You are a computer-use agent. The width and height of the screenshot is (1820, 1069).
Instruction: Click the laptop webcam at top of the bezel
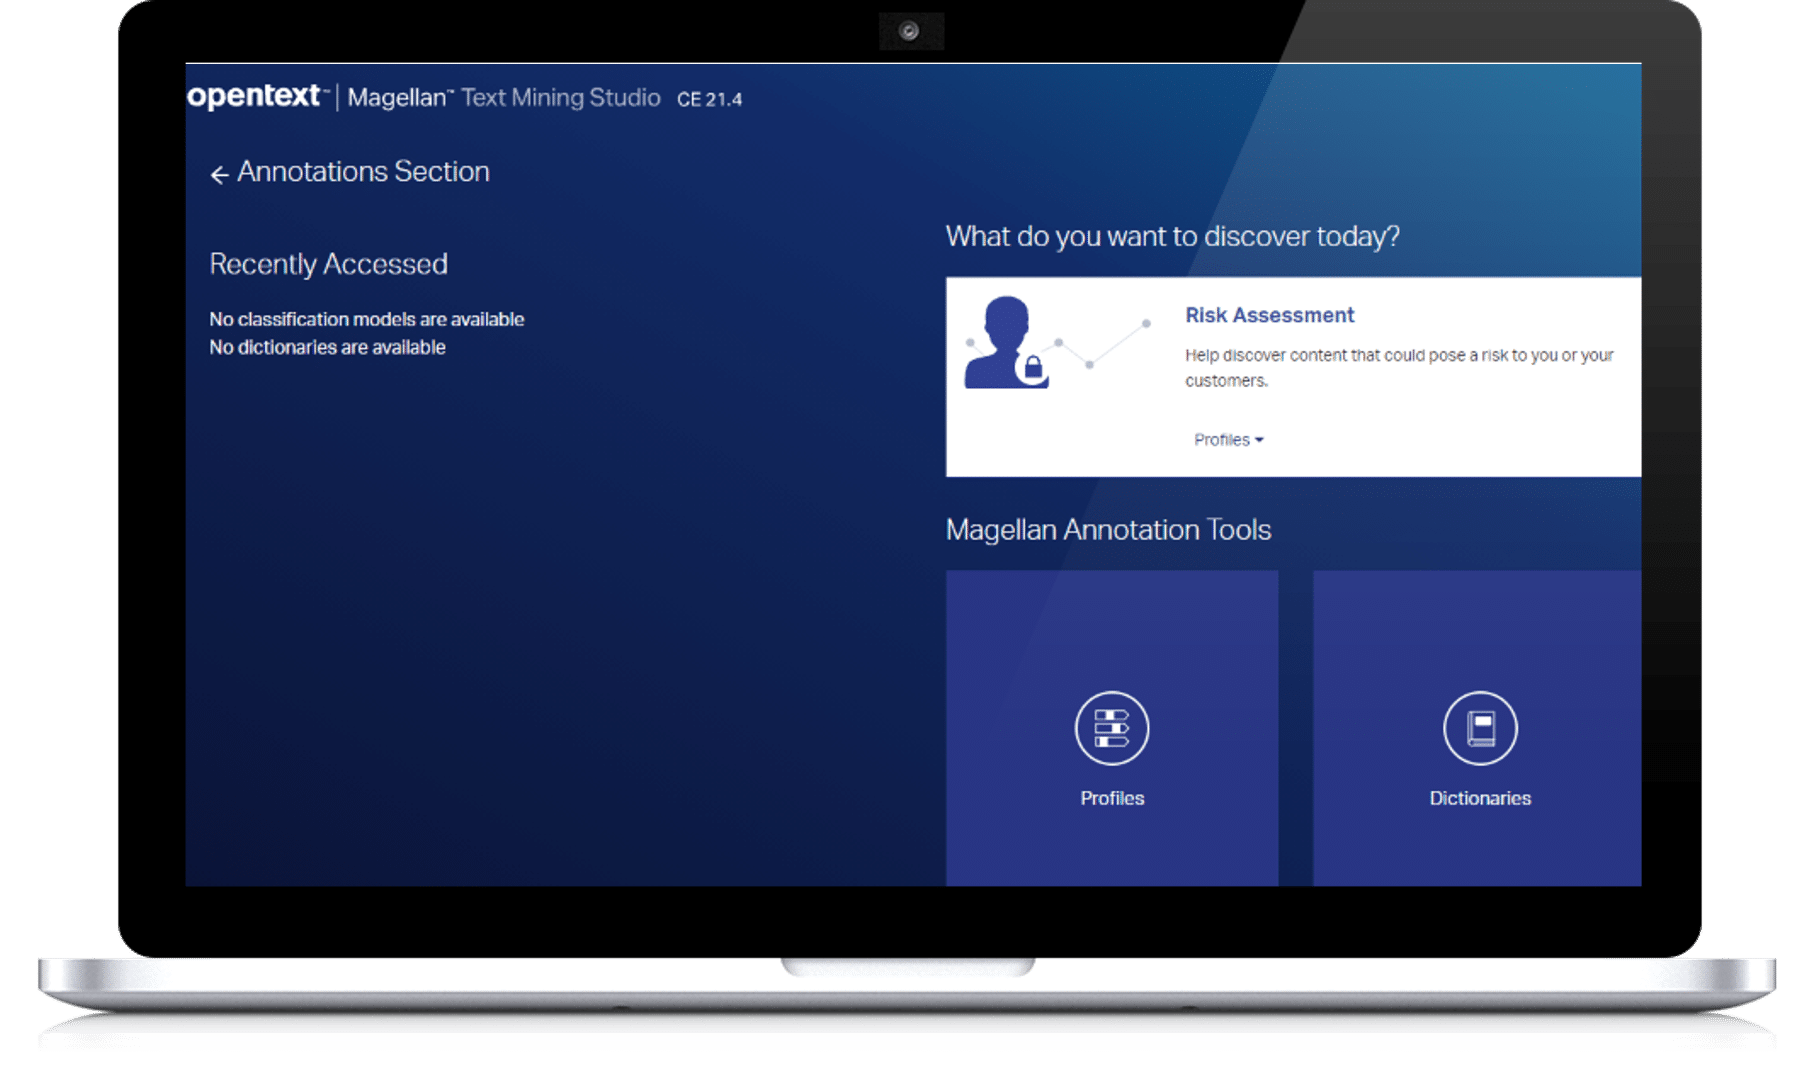coord(909,31)
